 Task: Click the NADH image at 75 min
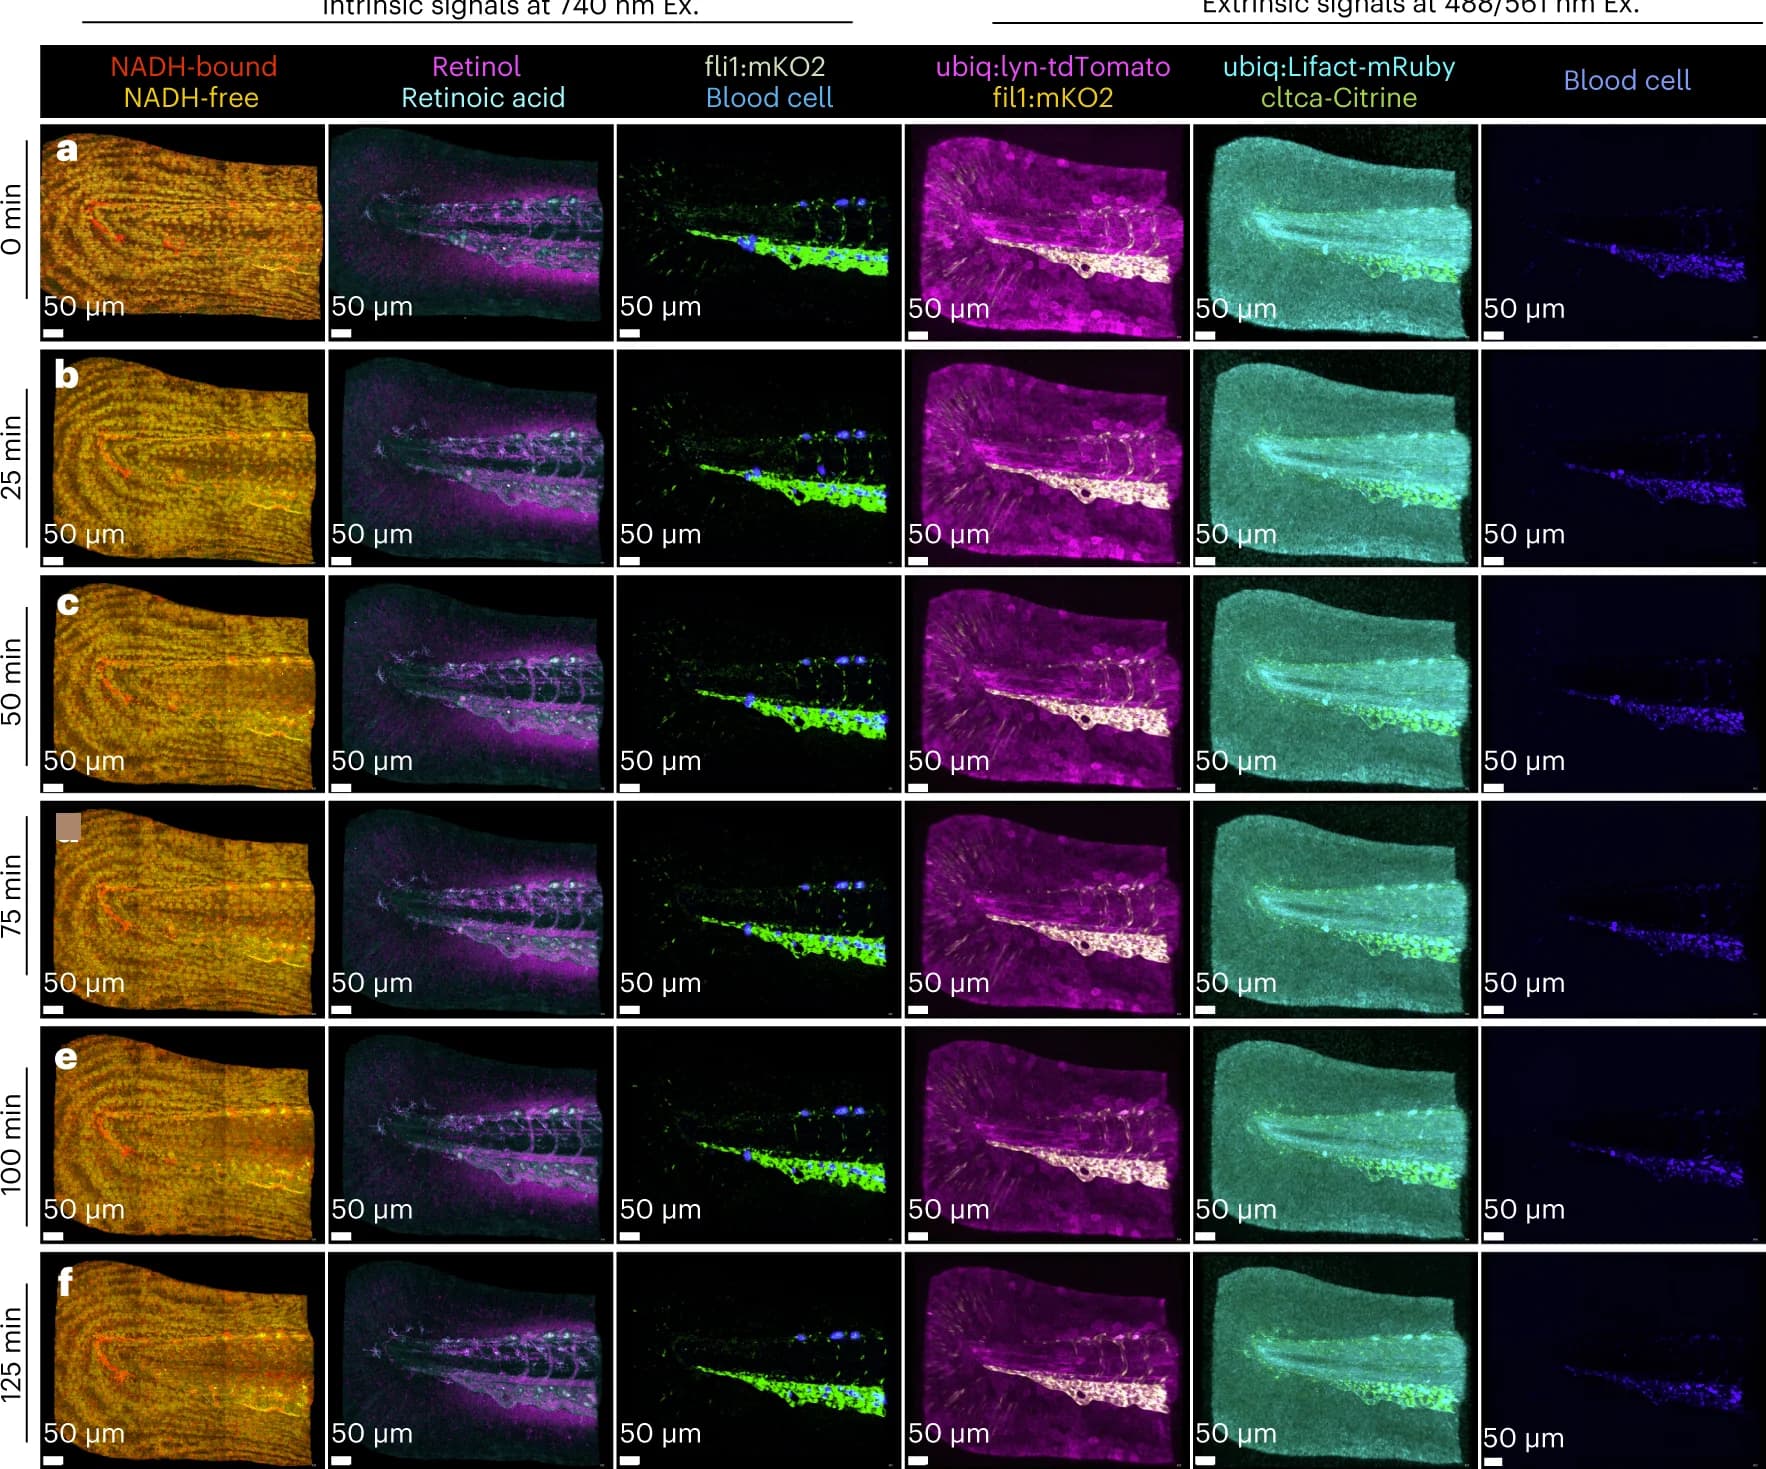182,909
